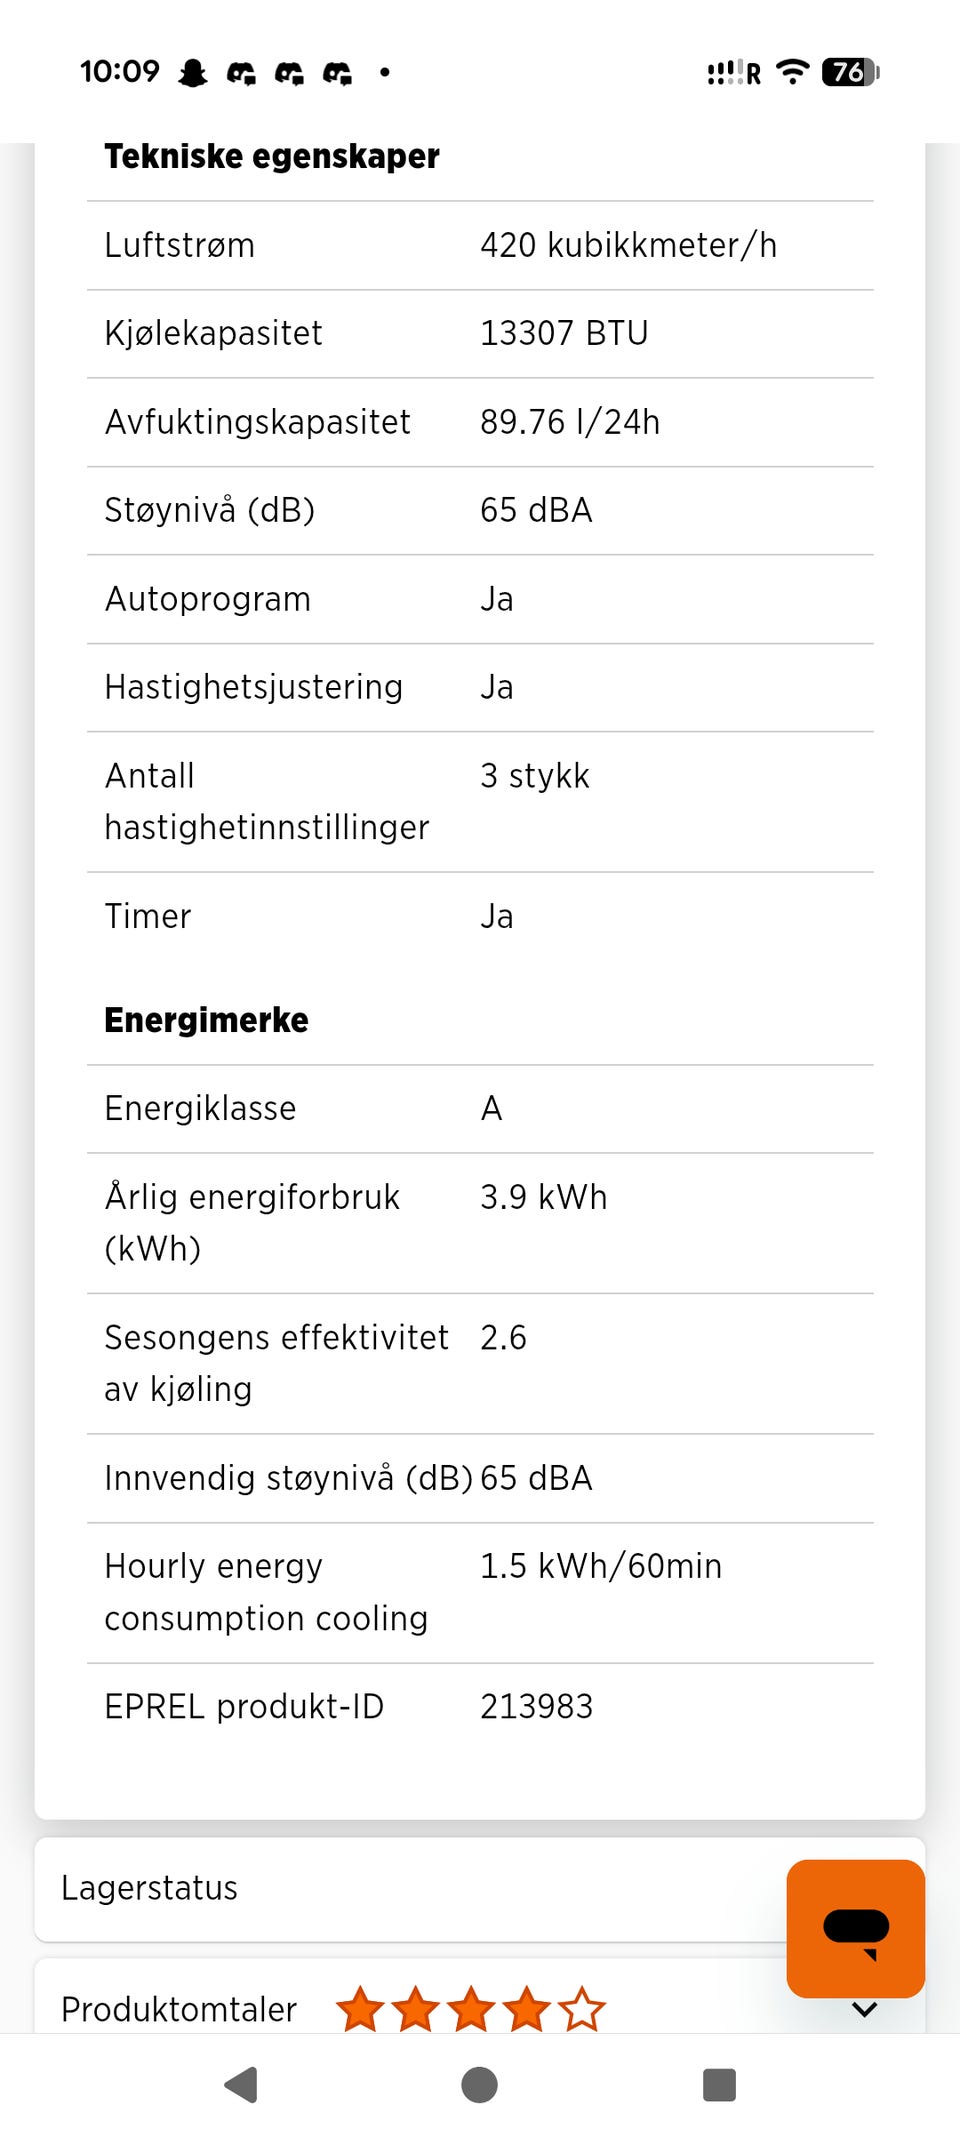Tap the battery indicator showing 76
Viewport: 960px width, 2137px height.
(x=850, y=72)
